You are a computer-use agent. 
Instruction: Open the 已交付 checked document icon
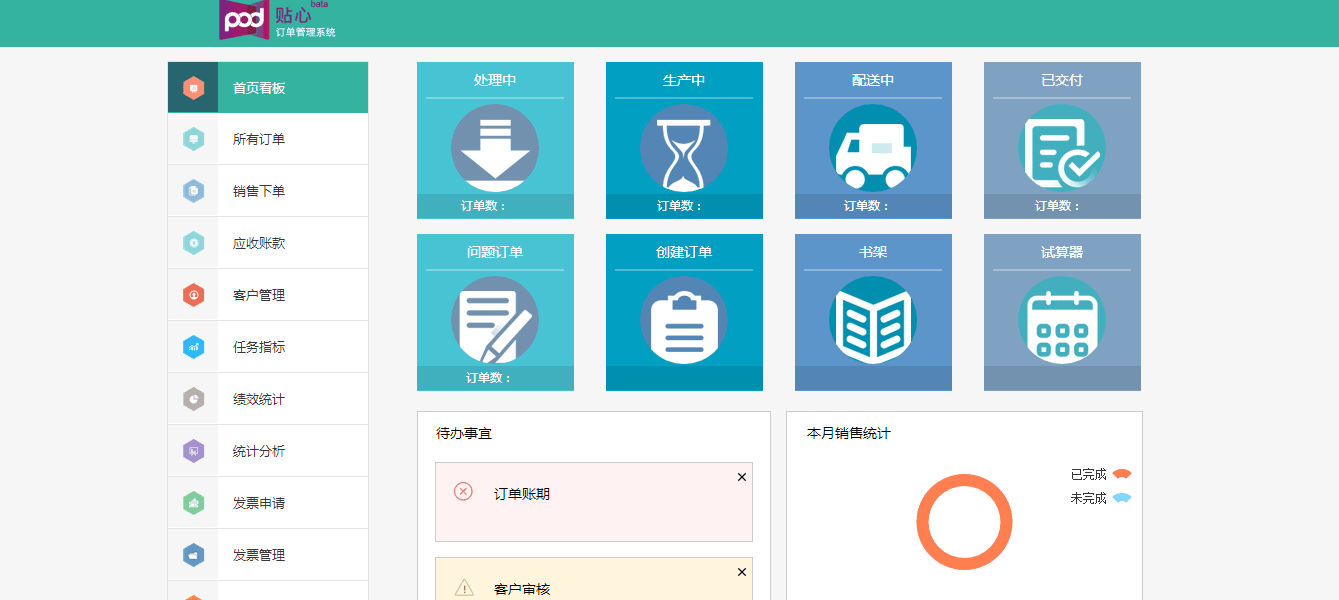coord(1062,148)
